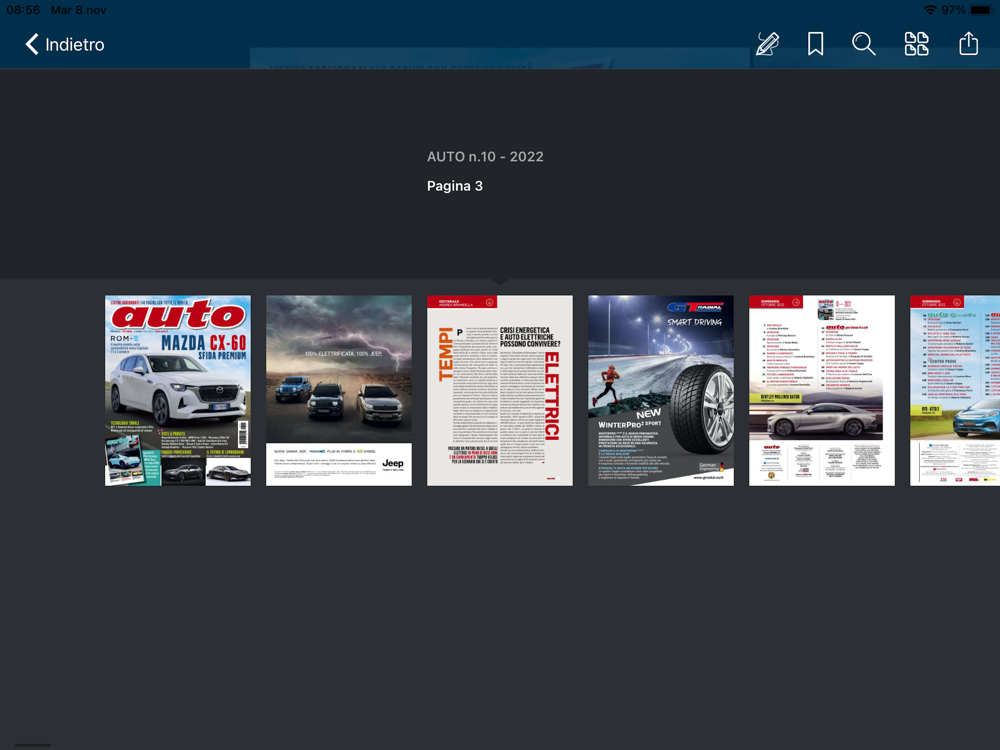This screenshot has height=750, width=1000.
Task: Bookmark the current page
Action: point(815,44)
